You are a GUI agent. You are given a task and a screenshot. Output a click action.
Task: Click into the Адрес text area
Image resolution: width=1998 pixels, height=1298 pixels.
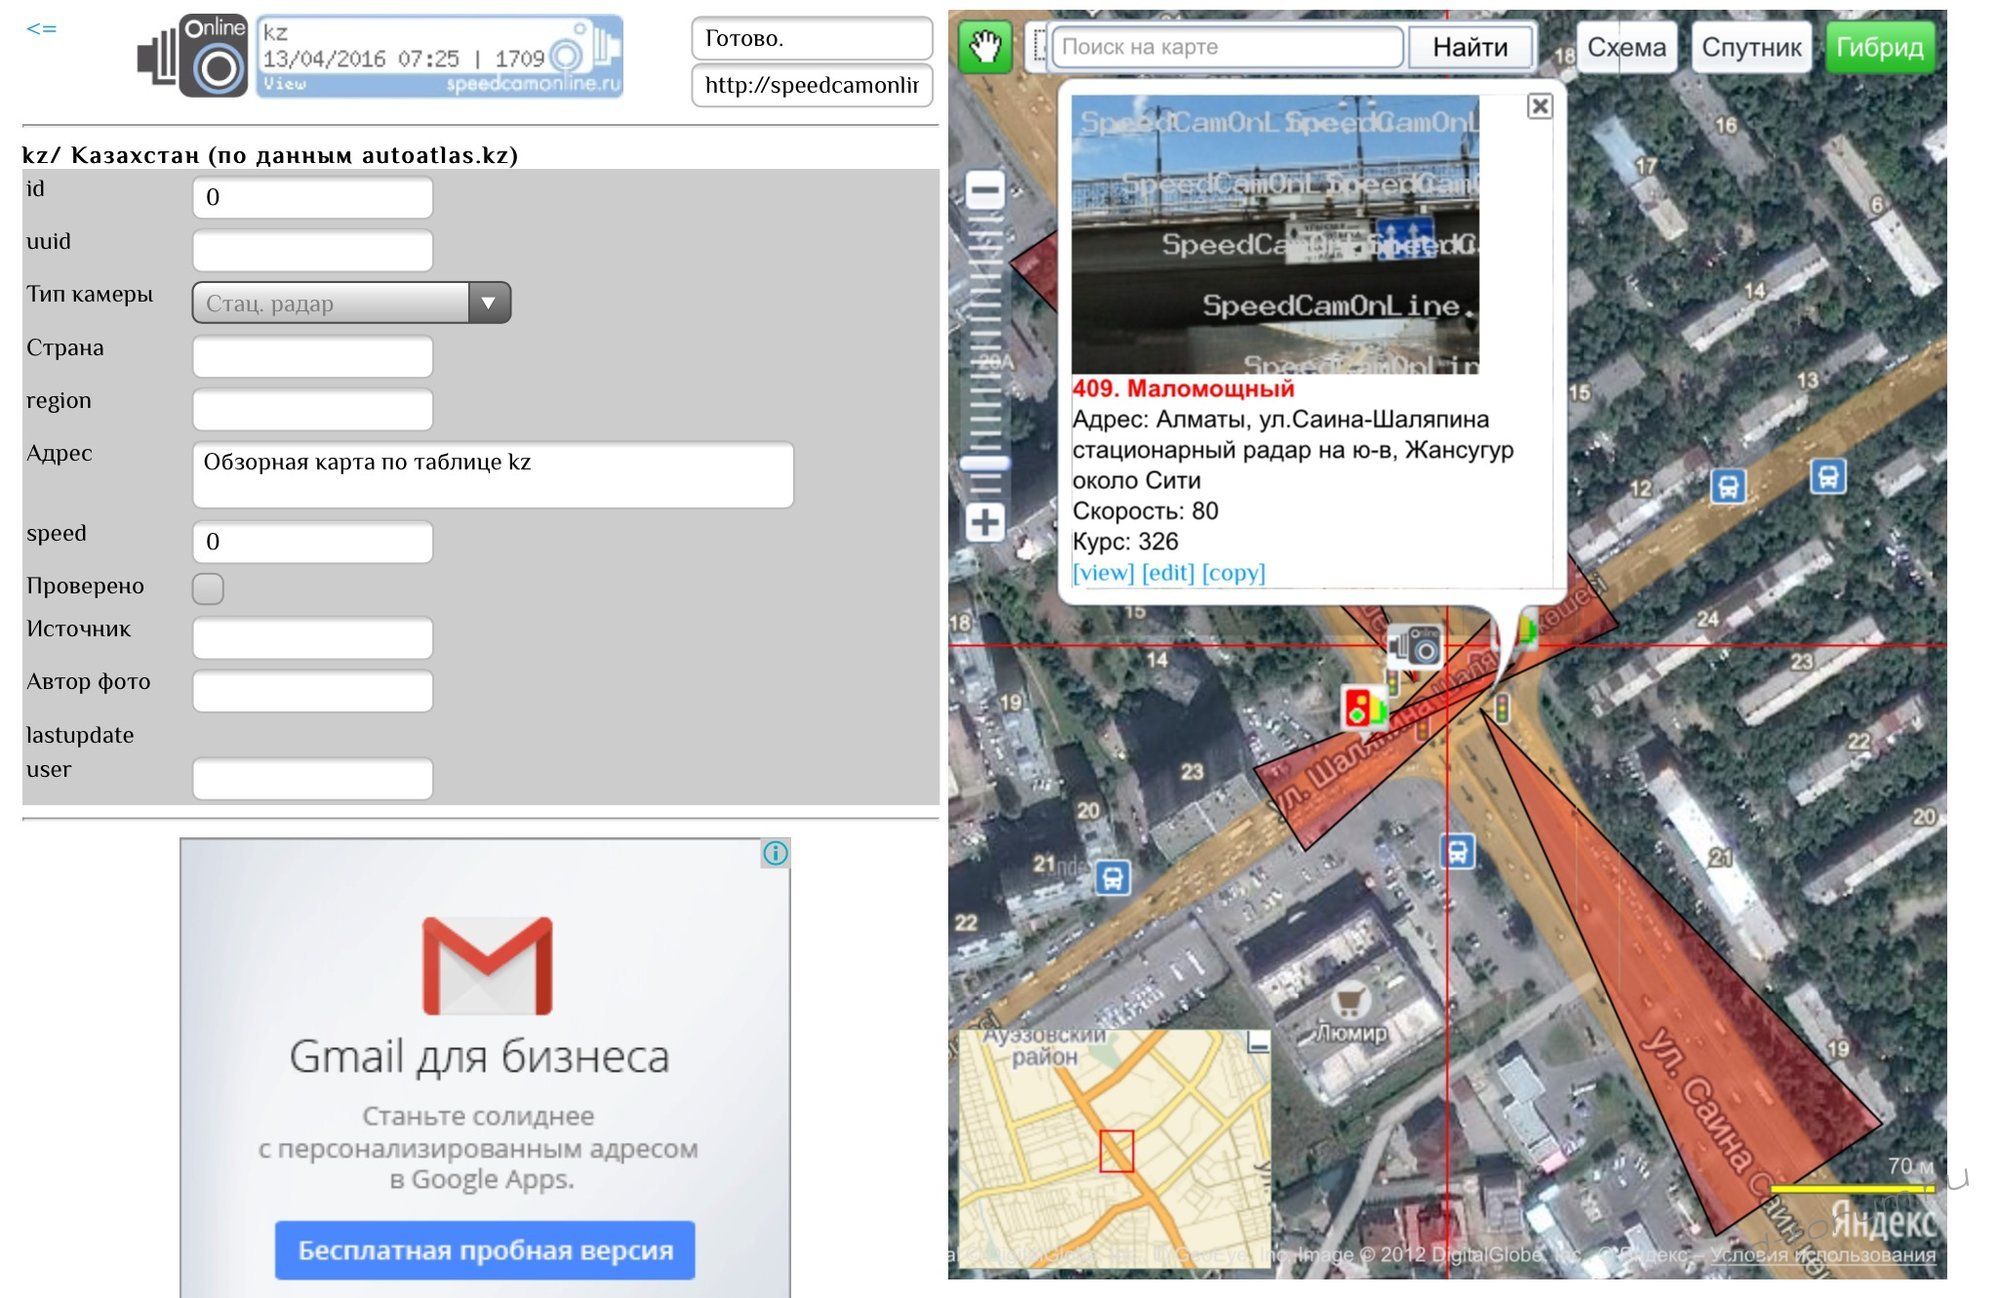point(493,475)
